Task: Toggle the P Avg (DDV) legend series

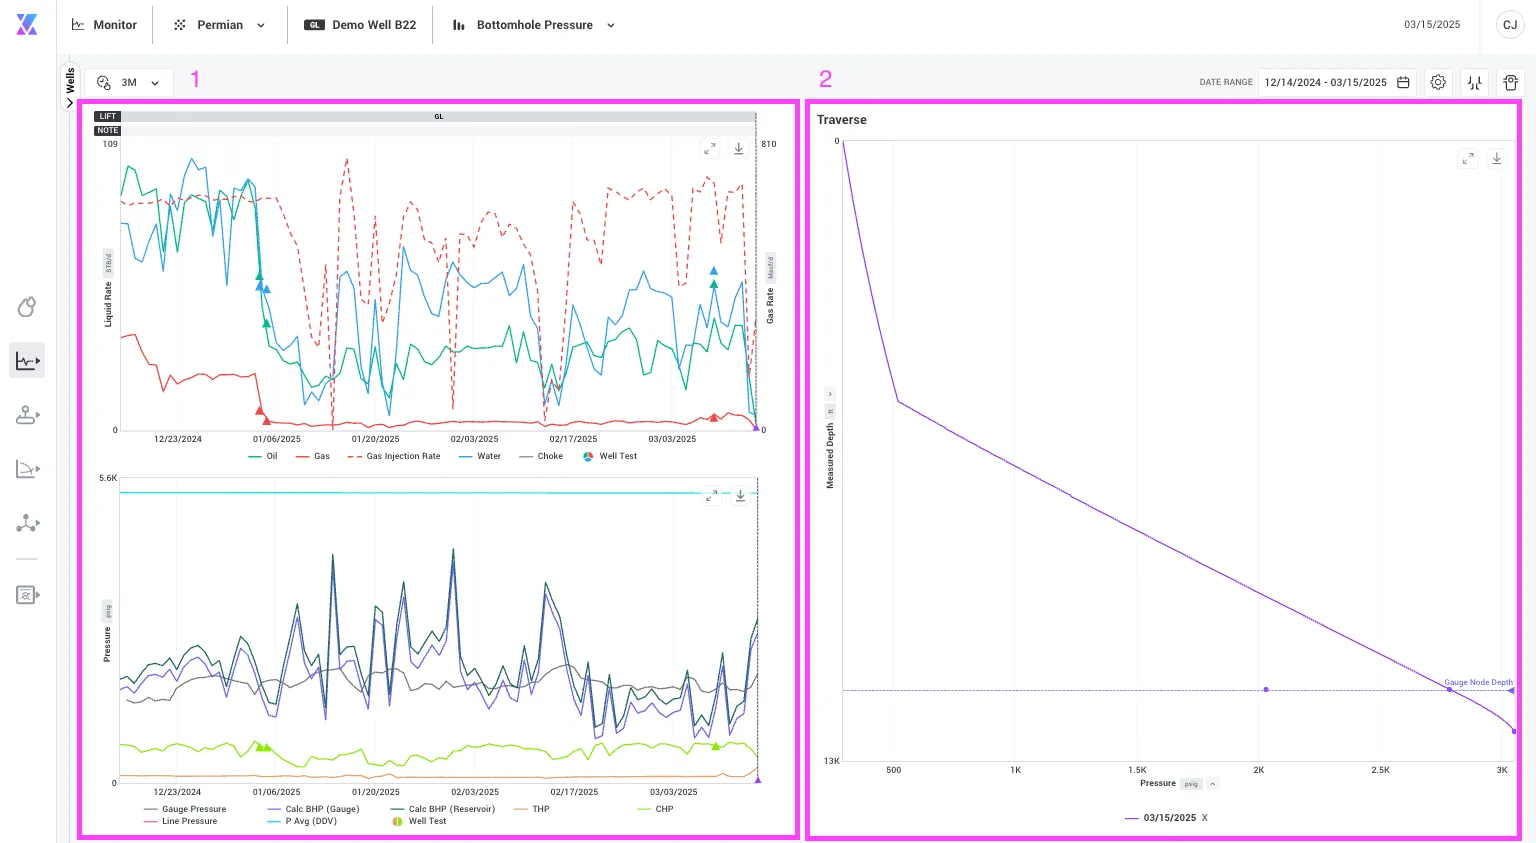Action: click(x=302, y=821)
